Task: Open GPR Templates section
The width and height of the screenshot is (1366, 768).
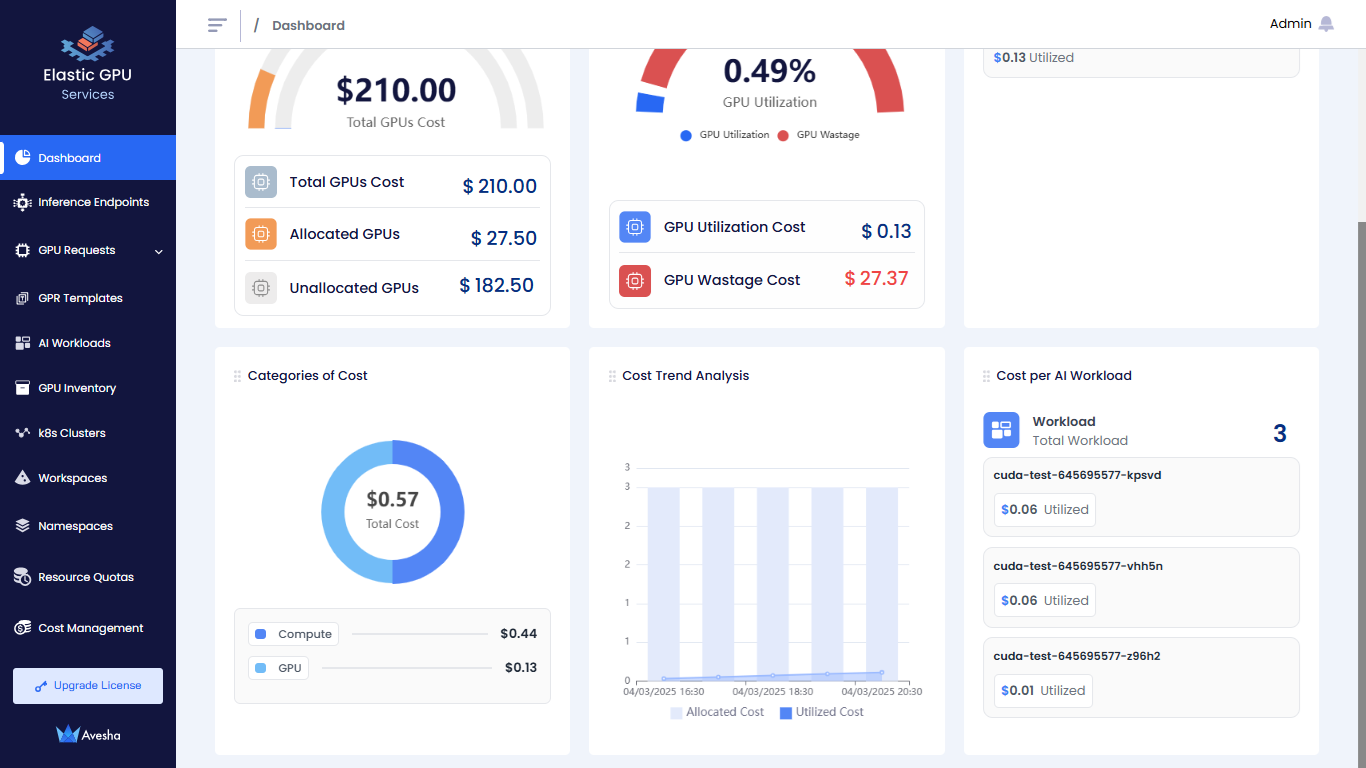Action: click(x=88, y=298)
